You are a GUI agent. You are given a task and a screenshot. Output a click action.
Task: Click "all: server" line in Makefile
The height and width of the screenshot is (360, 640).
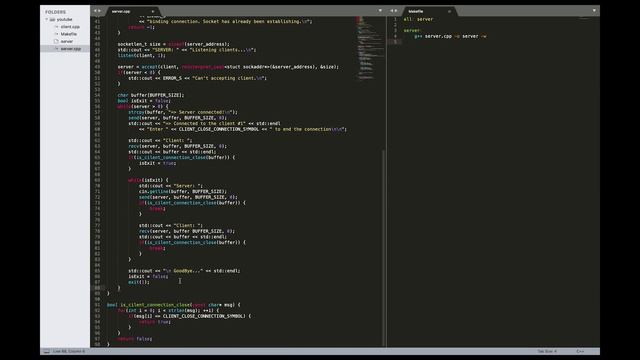418,19
